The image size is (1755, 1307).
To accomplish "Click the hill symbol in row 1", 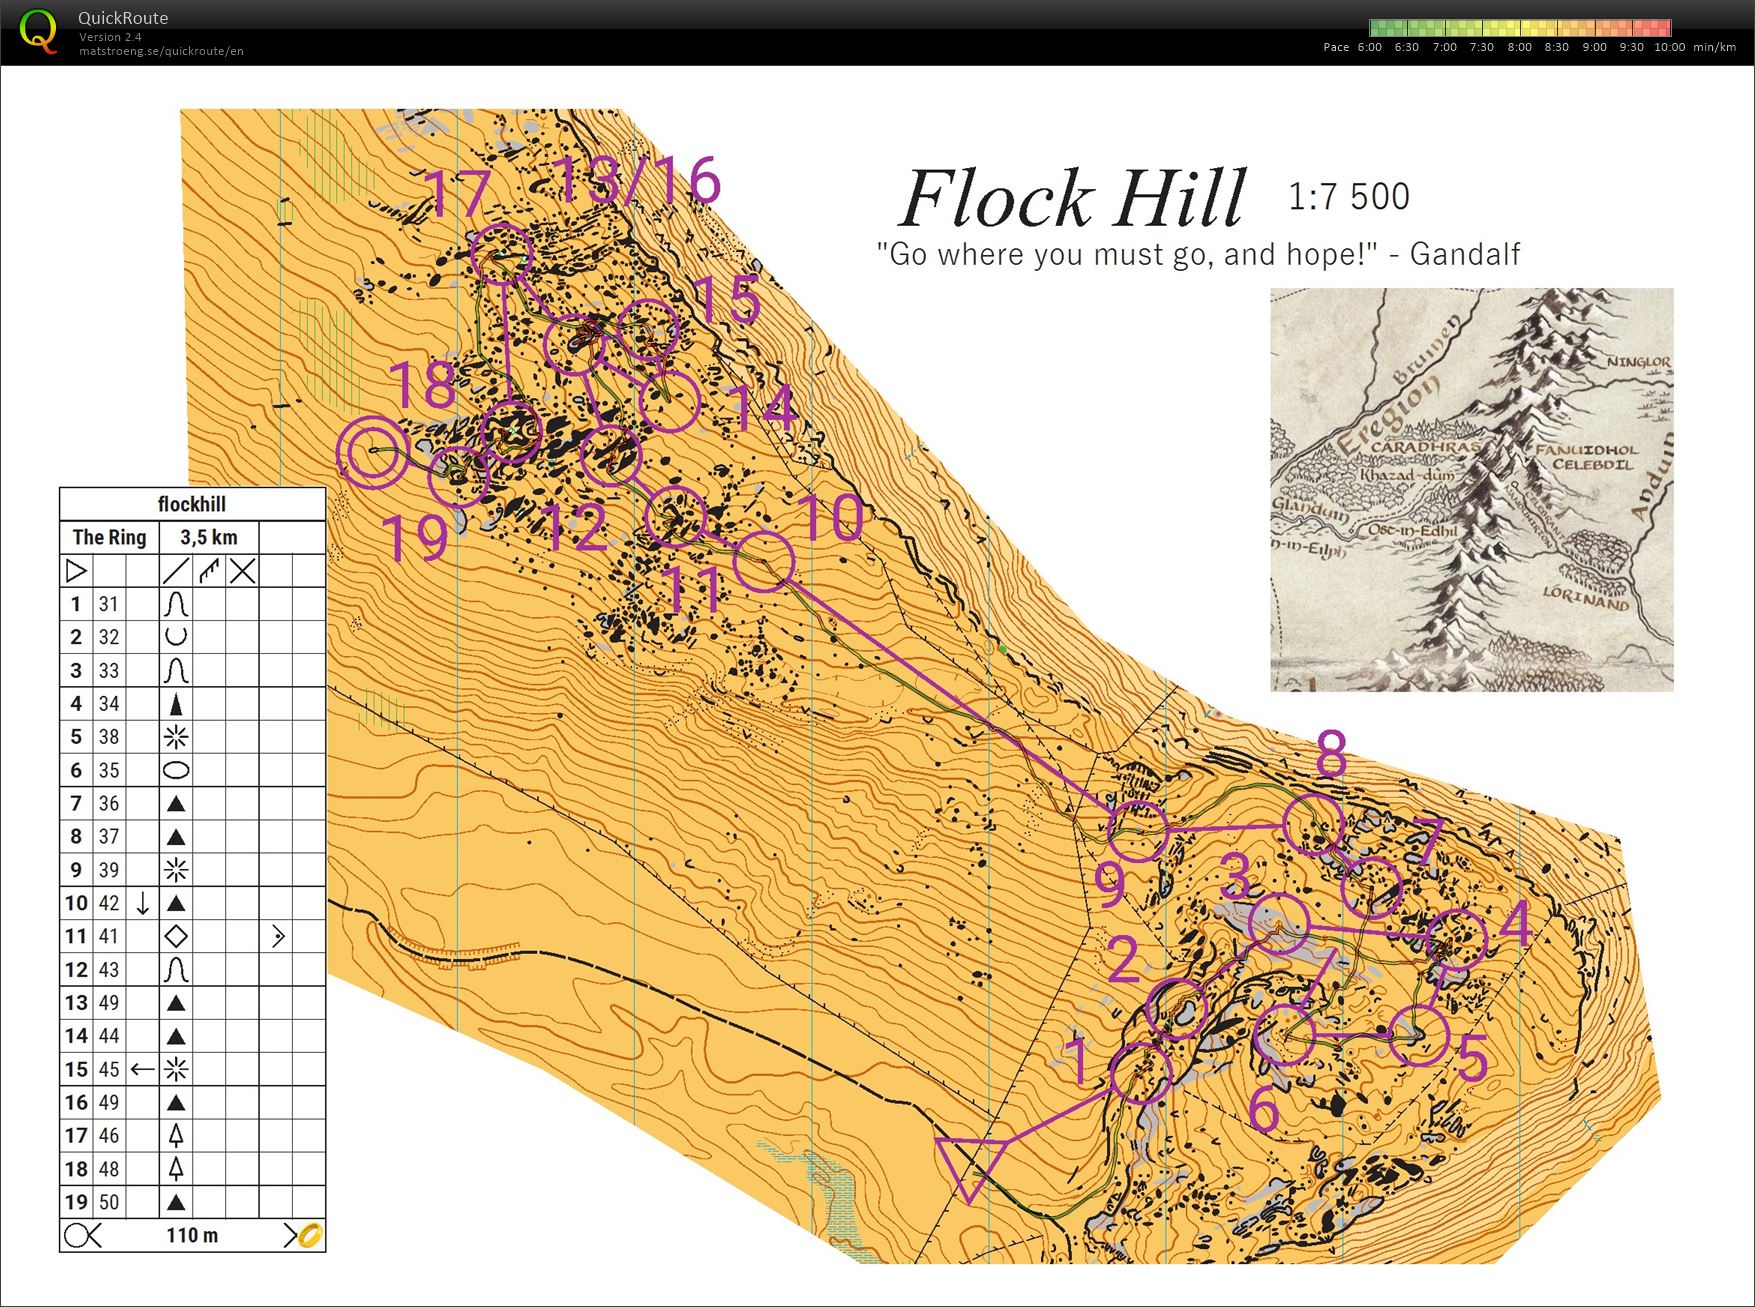I will pos(176,604).
